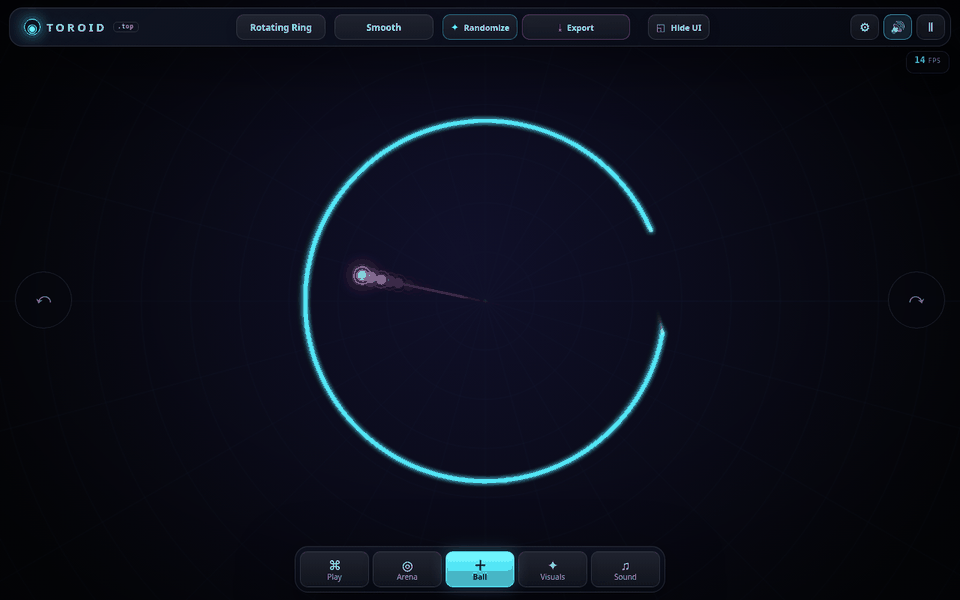Click the Randomize button
Screen dimensions: 960x600
(x=480, y=28)
